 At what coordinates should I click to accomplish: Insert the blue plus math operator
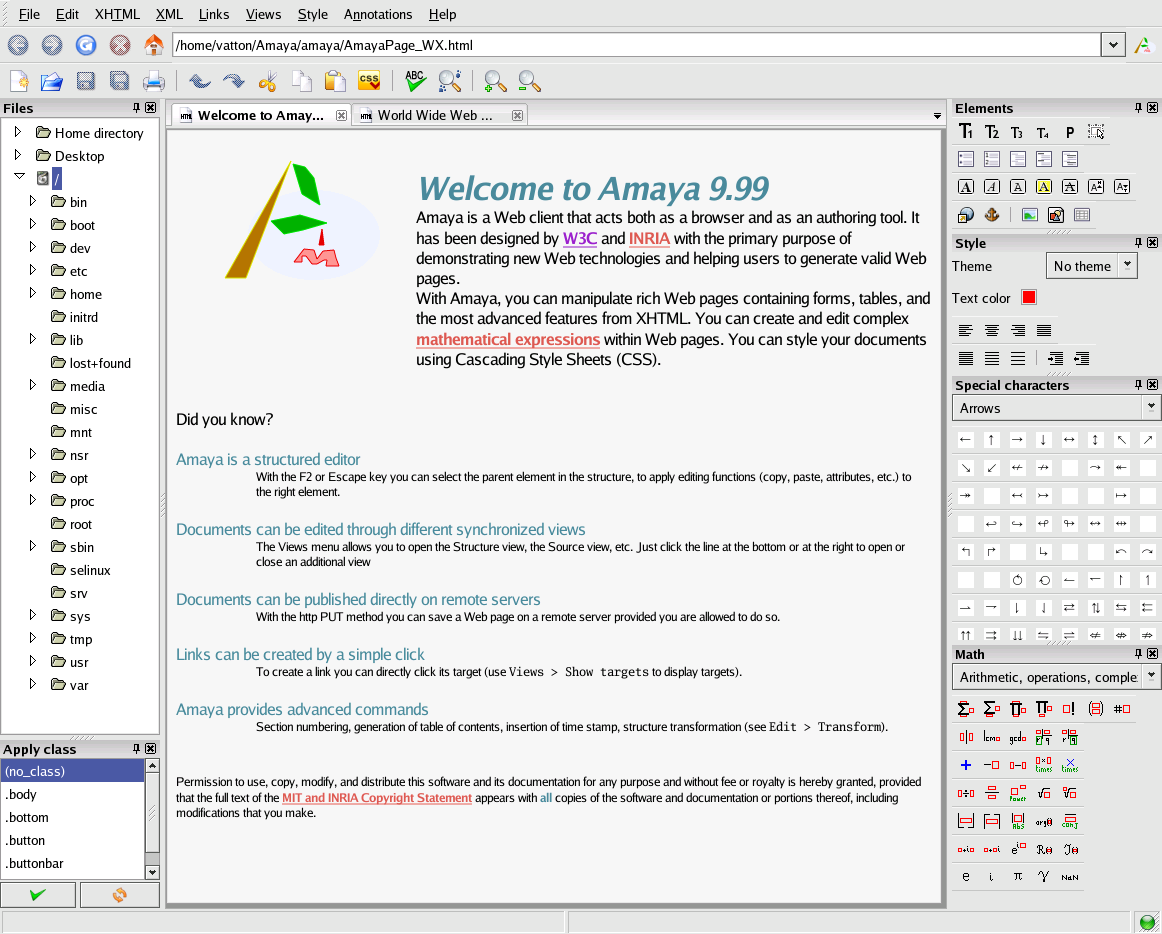966,765
